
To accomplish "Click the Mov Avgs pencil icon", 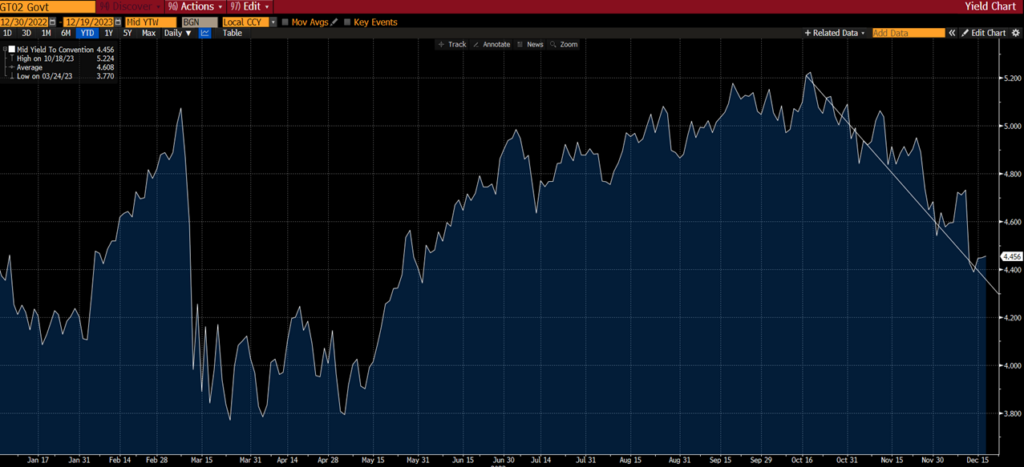I will click(x=336, y=21).
